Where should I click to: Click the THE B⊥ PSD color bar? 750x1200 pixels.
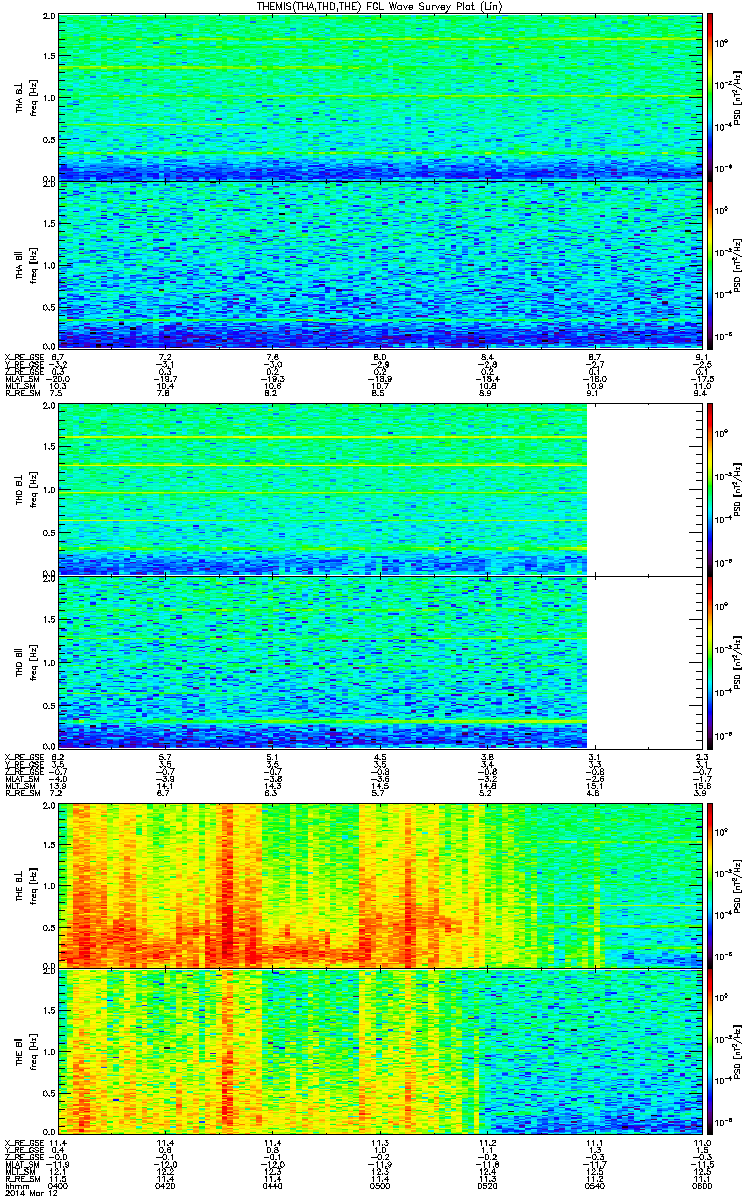pyautogui.click(x=710, y=885)
